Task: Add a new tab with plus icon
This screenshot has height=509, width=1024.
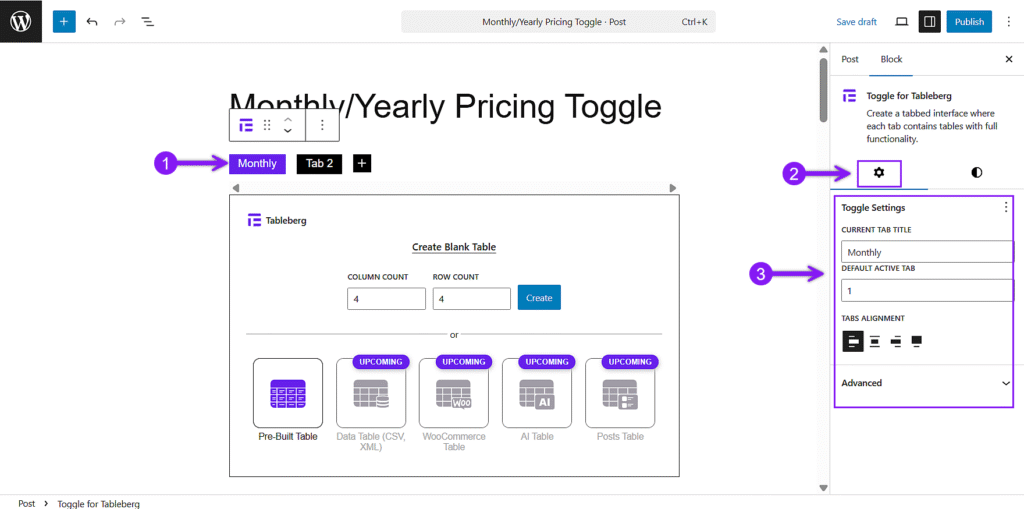Action: [x=362, y=163]
